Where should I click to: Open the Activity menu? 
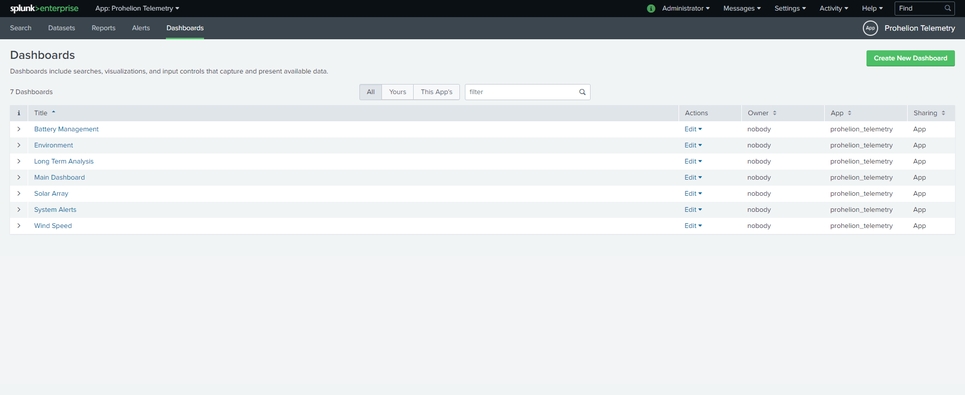[x=834, y=9]
